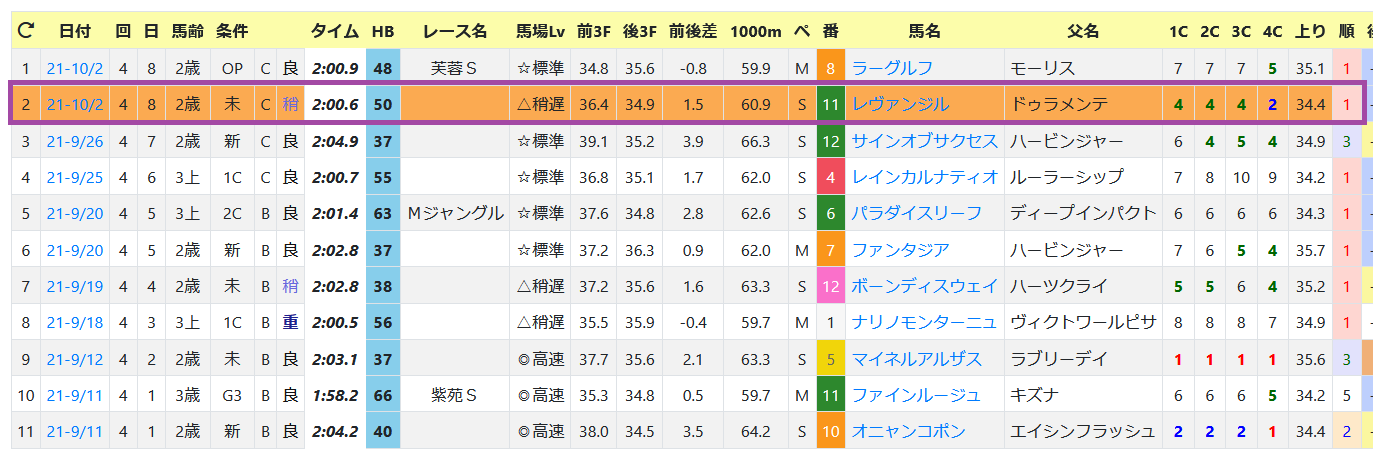Click the 上り column header
Viewport: 1373px width, 463px height.
tap(1310, 31)
